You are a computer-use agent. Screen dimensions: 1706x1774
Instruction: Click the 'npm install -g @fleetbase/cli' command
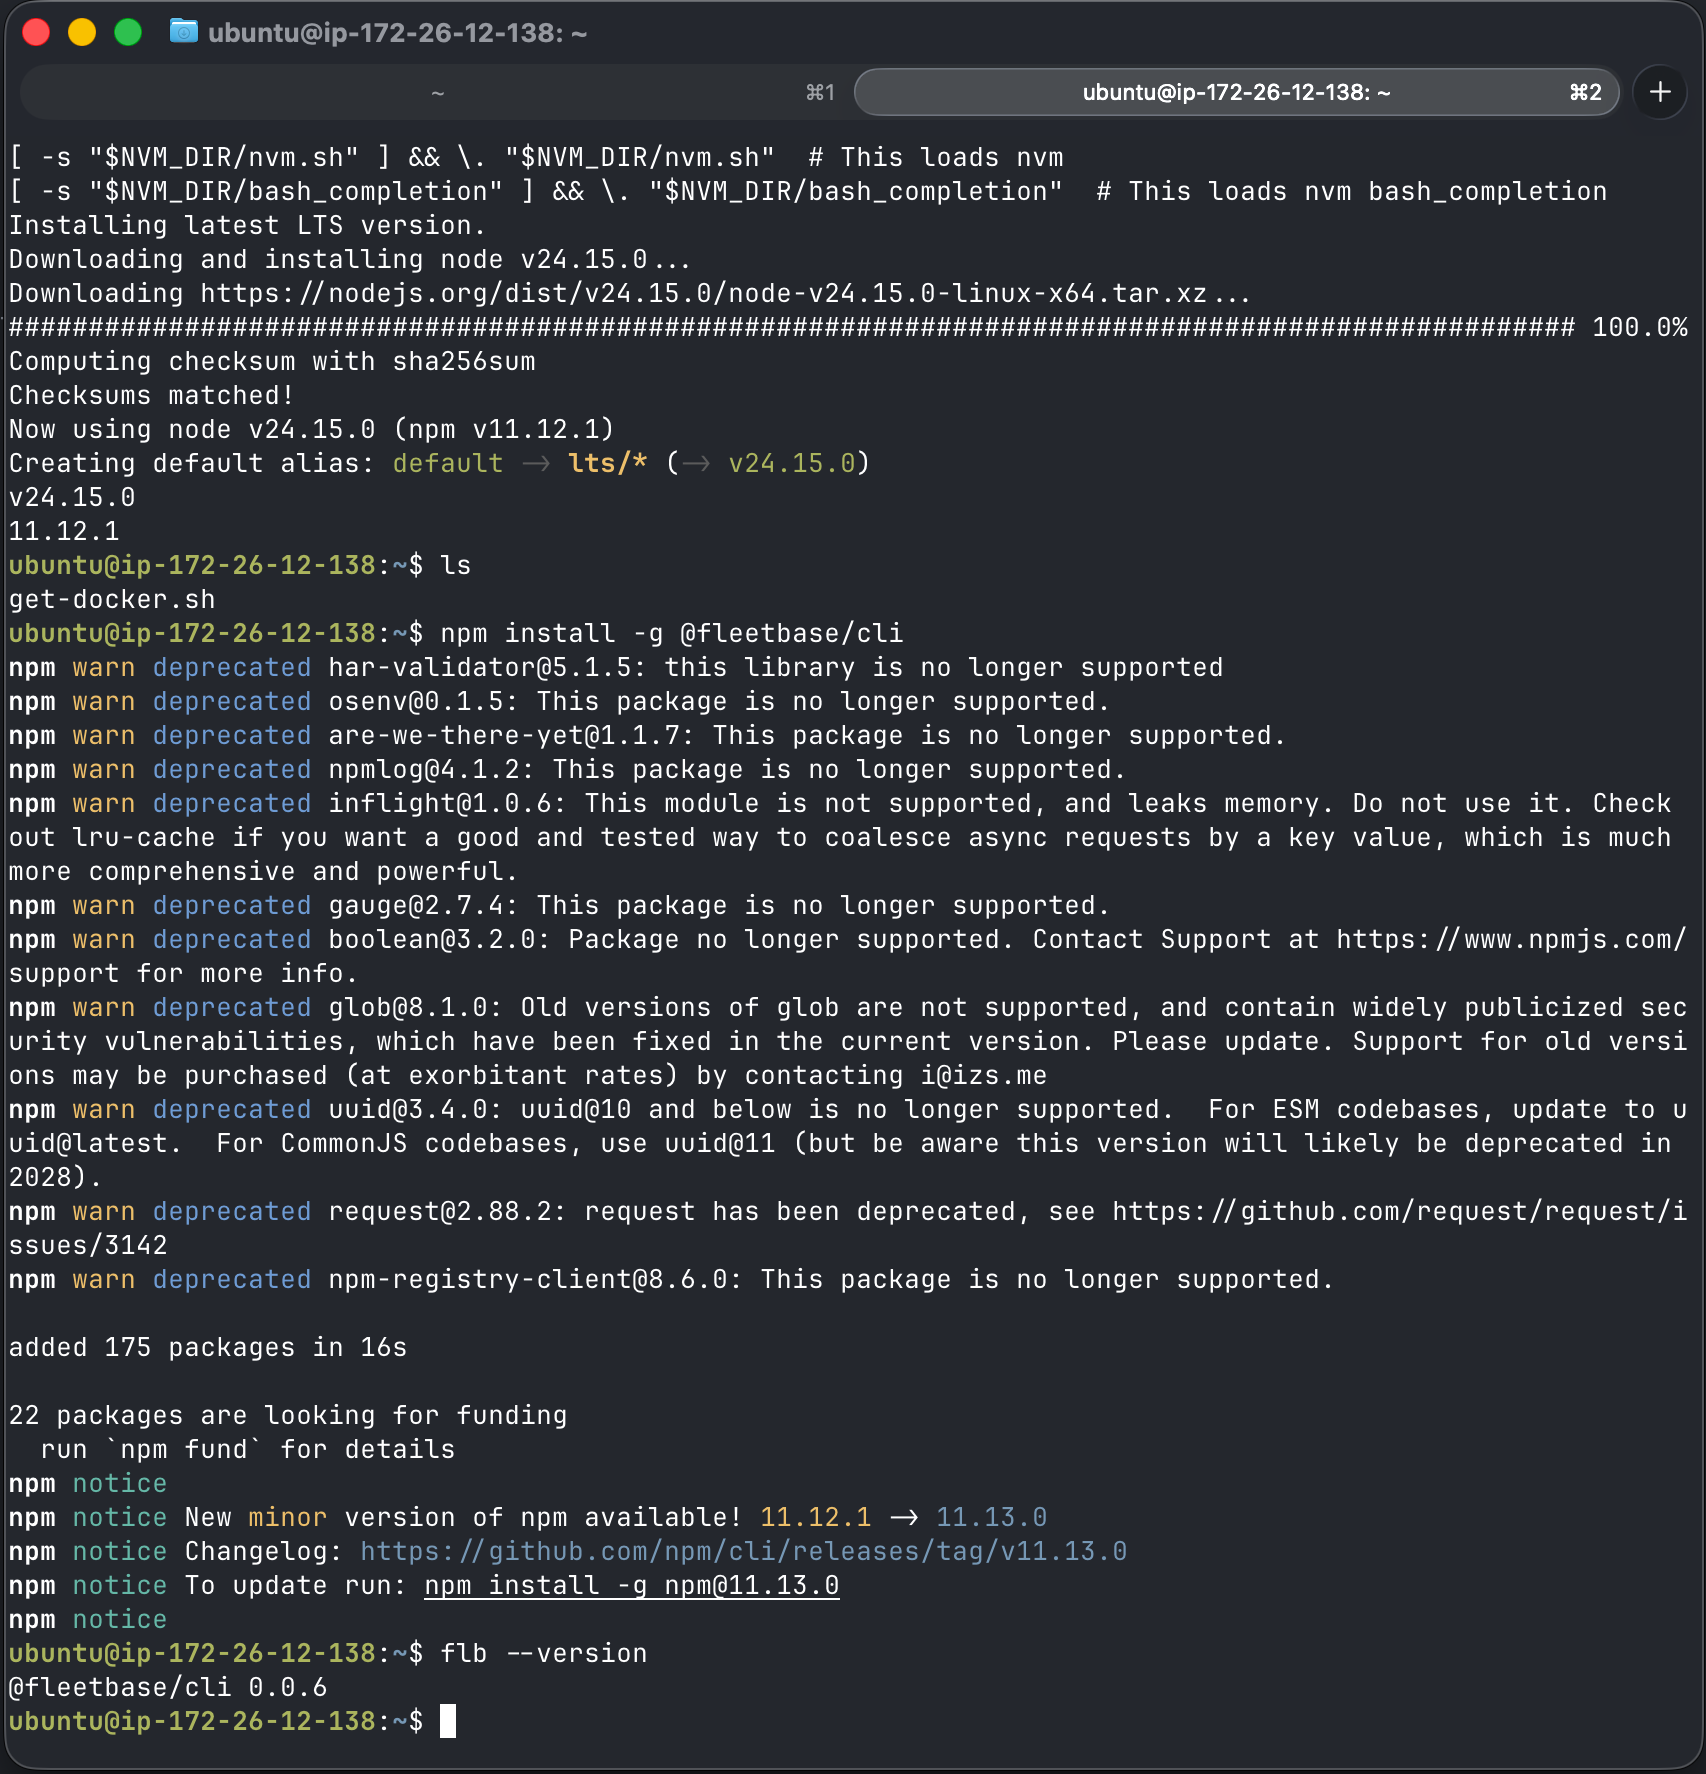pos(672,633)
